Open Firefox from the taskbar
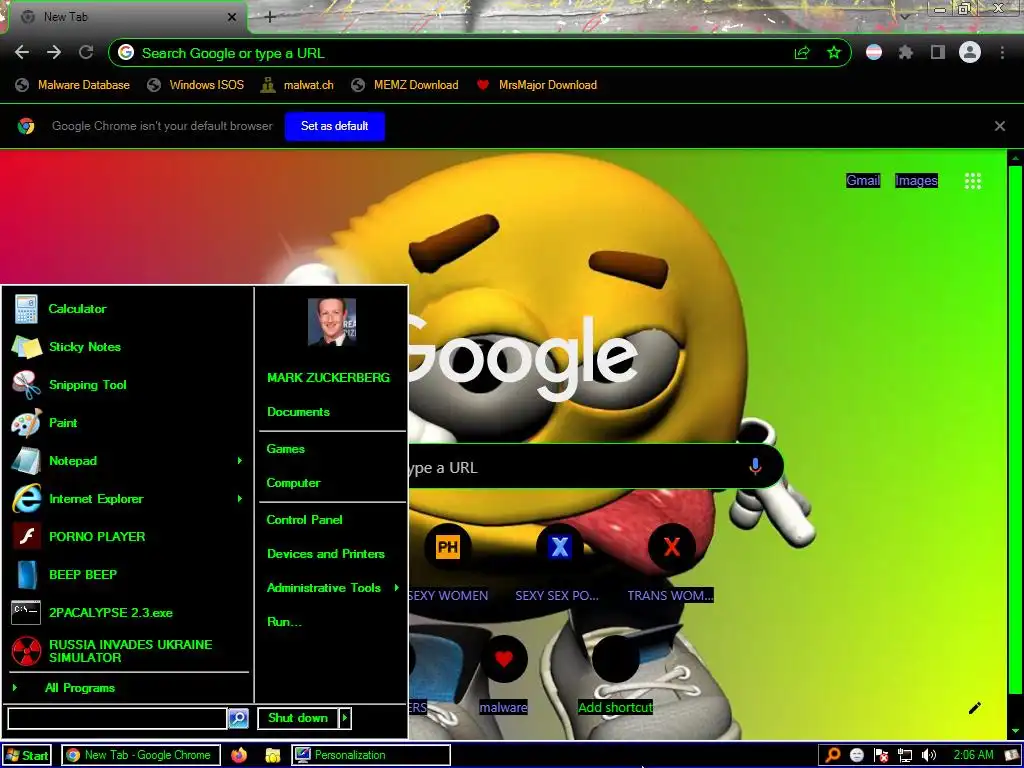 239,755
